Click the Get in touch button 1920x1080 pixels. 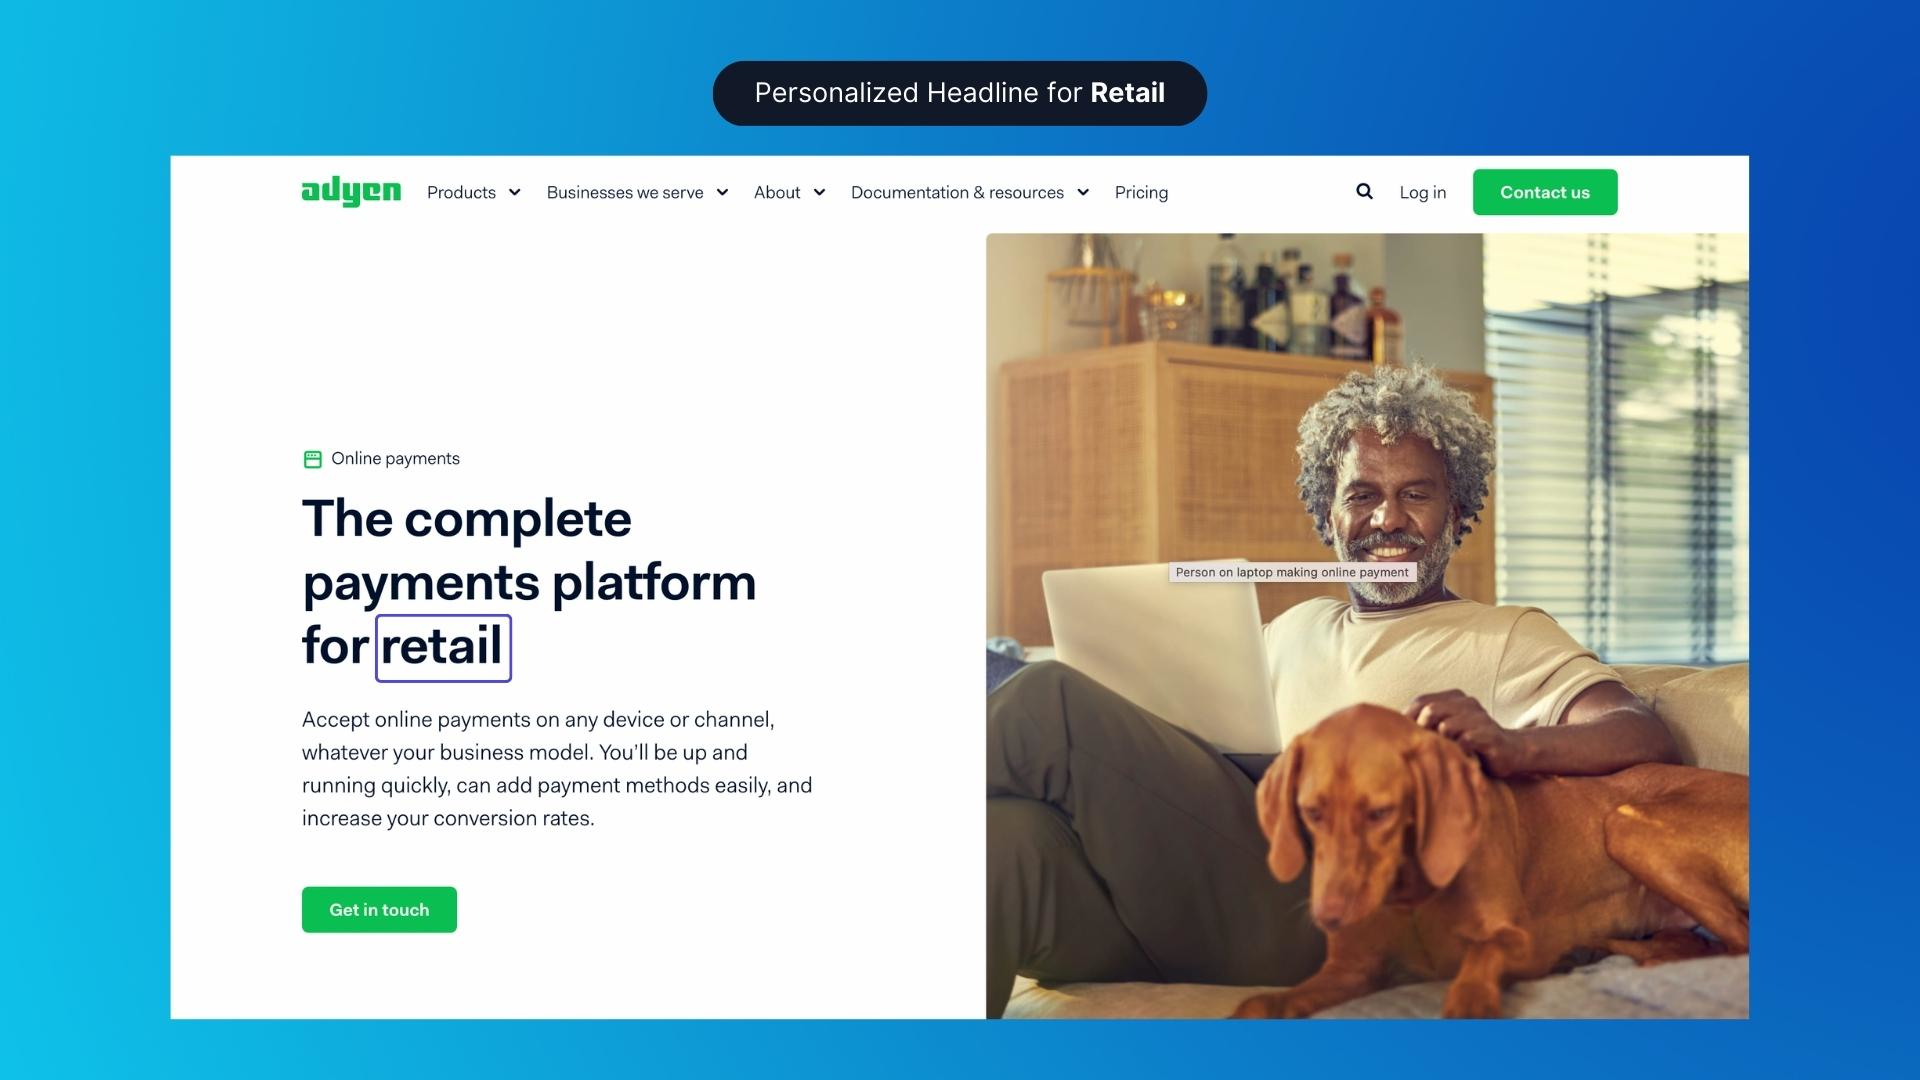(378, 909)
